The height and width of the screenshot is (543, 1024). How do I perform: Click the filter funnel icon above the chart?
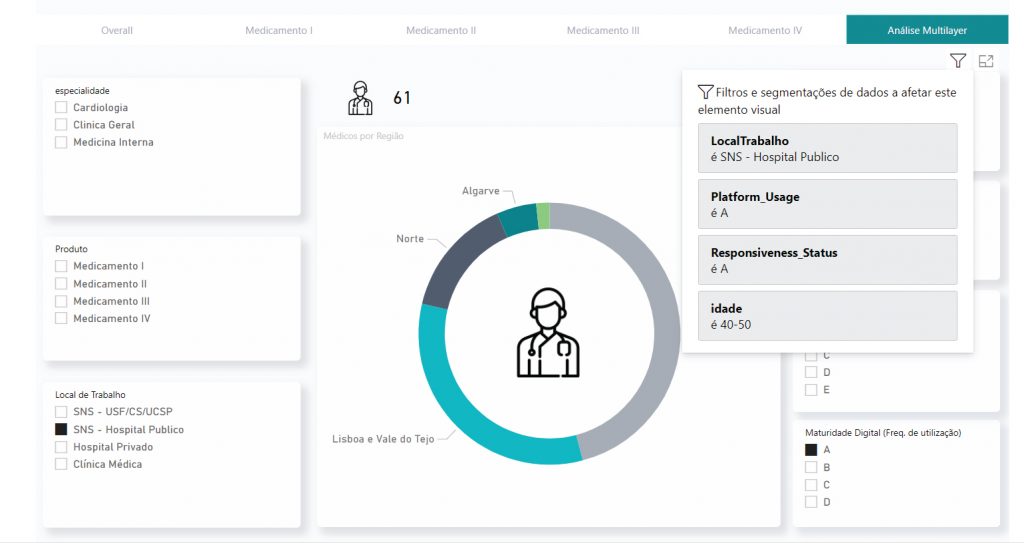tap(957, 61)
